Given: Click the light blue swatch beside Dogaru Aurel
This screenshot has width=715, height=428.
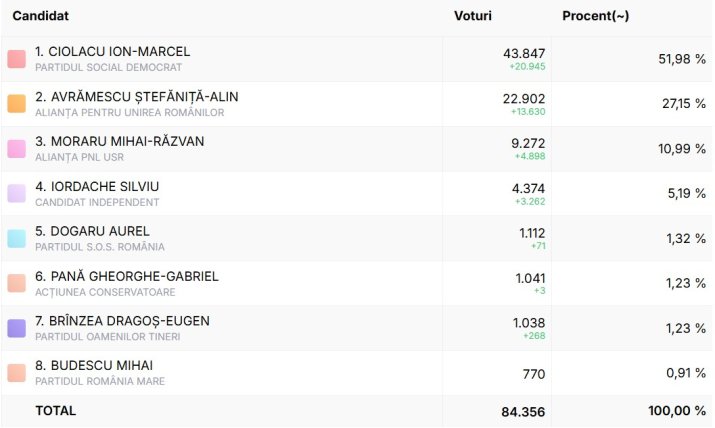Looking at the screenshot, I should pos(16,238).
